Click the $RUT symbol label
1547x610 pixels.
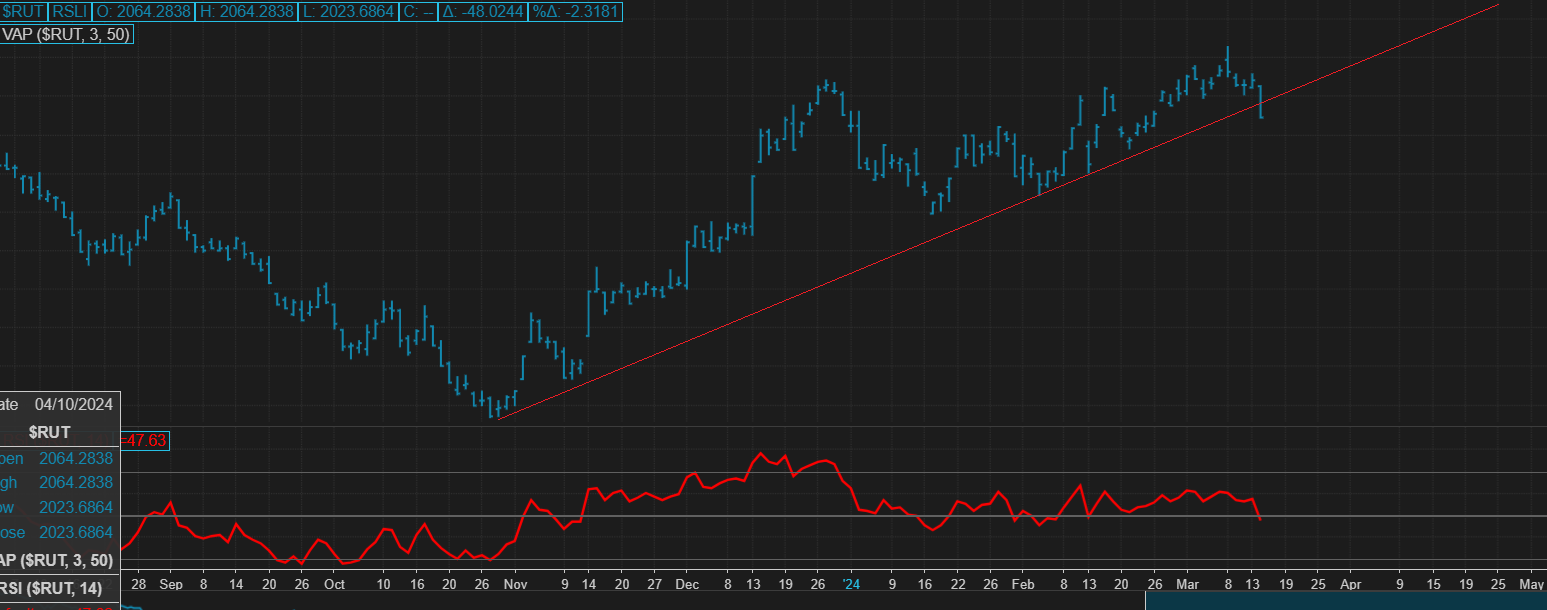(x=22, y=12)
